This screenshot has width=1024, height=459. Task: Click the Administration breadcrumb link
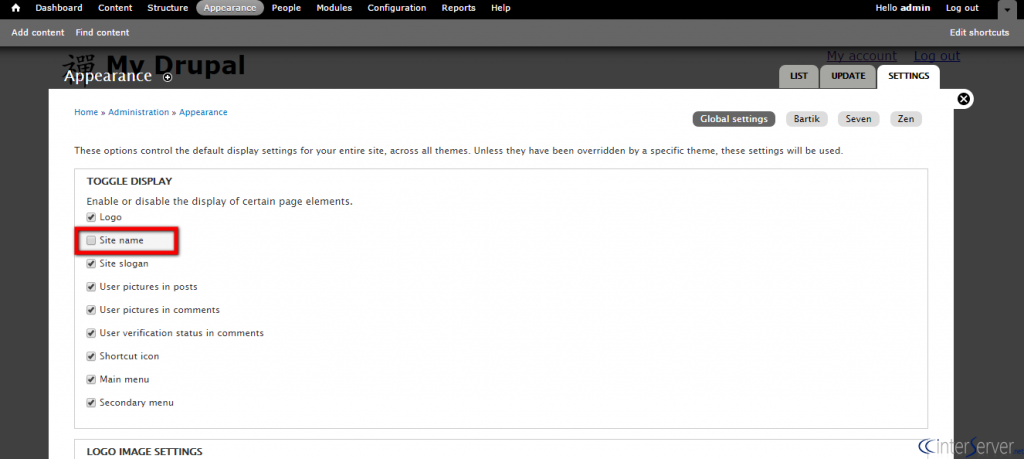click(138, 112)
